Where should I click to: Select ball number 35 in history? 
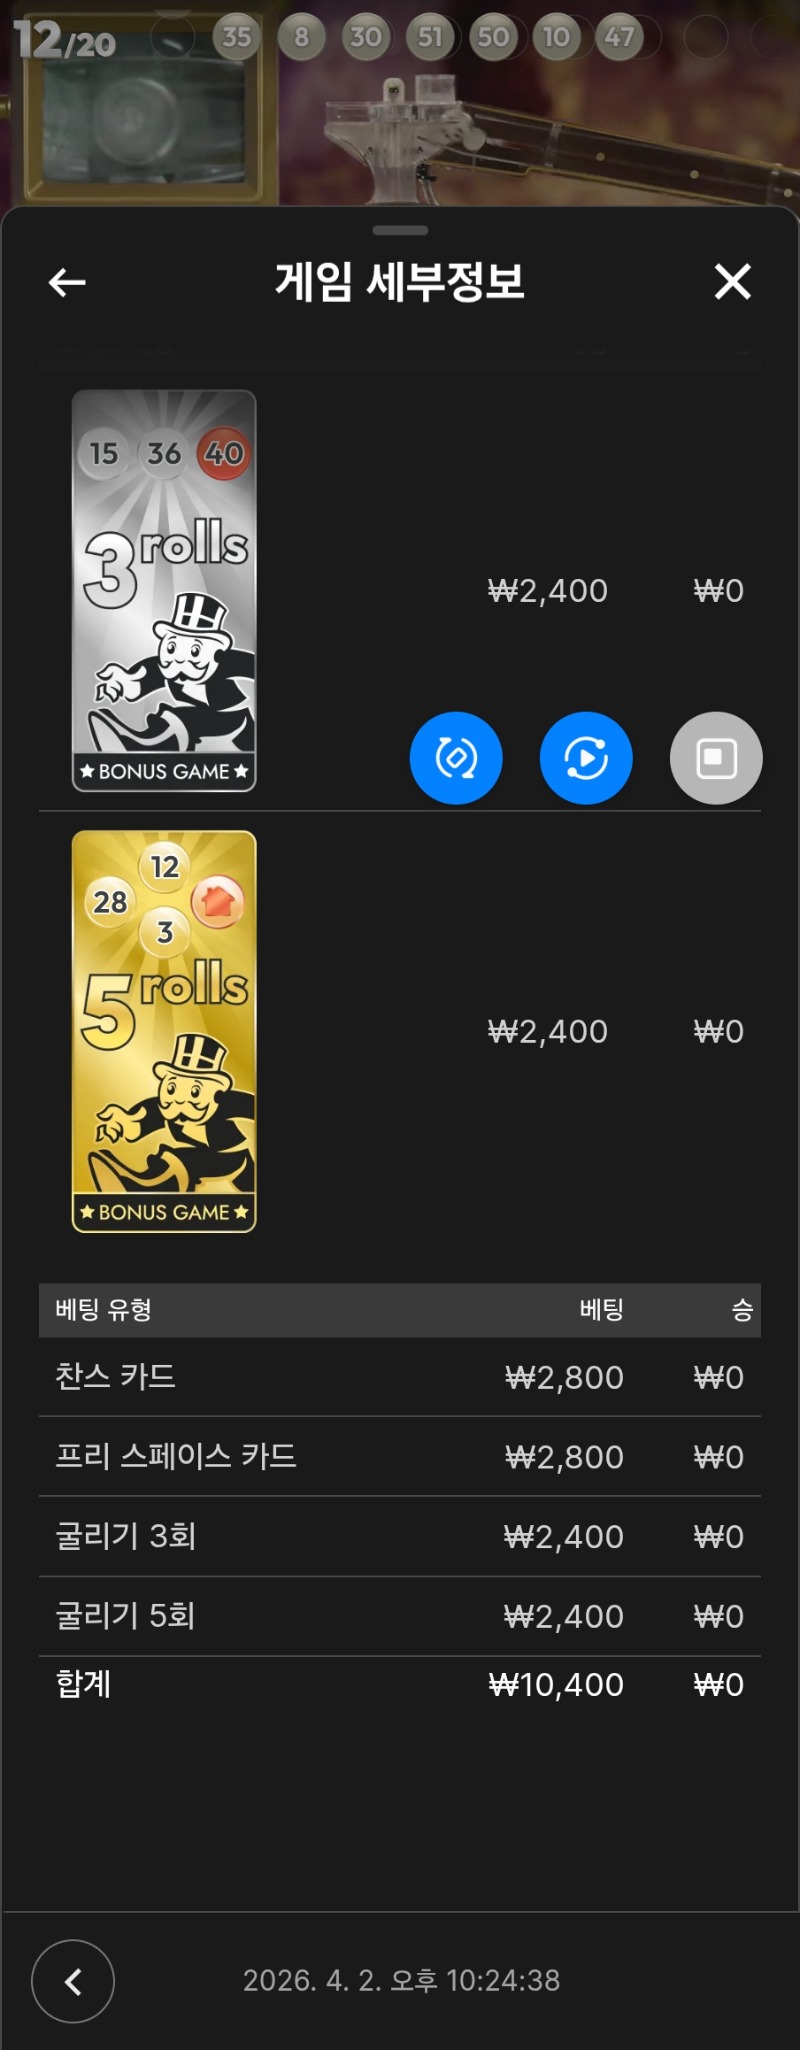236,38
